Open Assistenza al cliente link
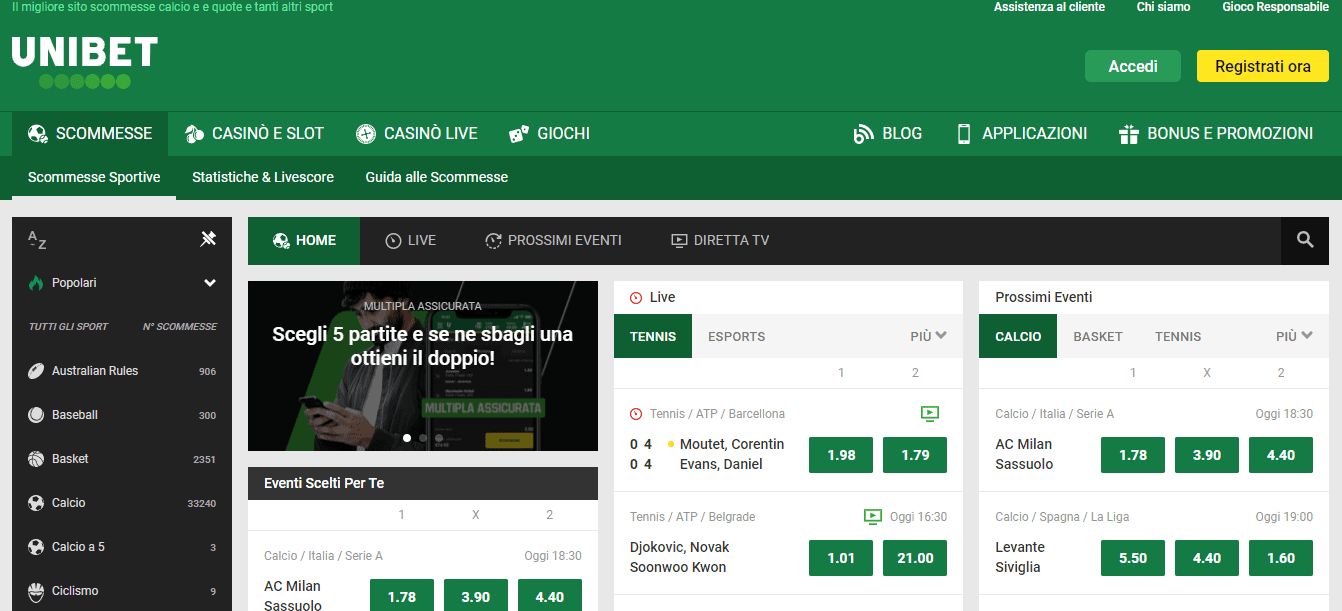1342x611 pixels. tap(1049, 7)
